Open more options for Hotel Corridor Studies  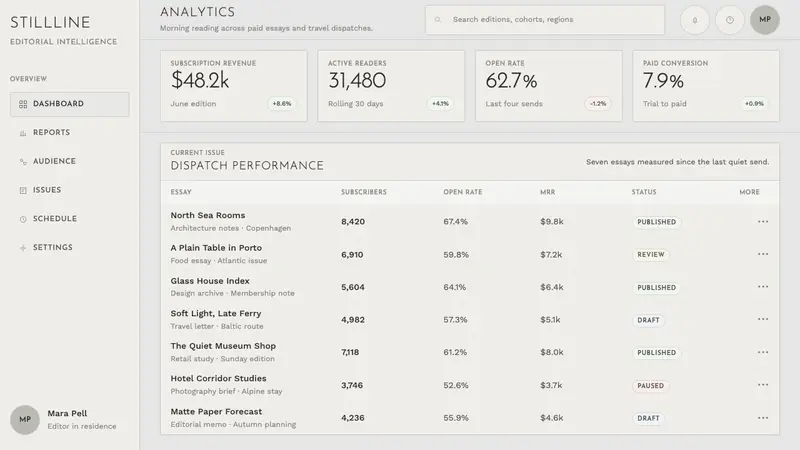coord(763,385)
